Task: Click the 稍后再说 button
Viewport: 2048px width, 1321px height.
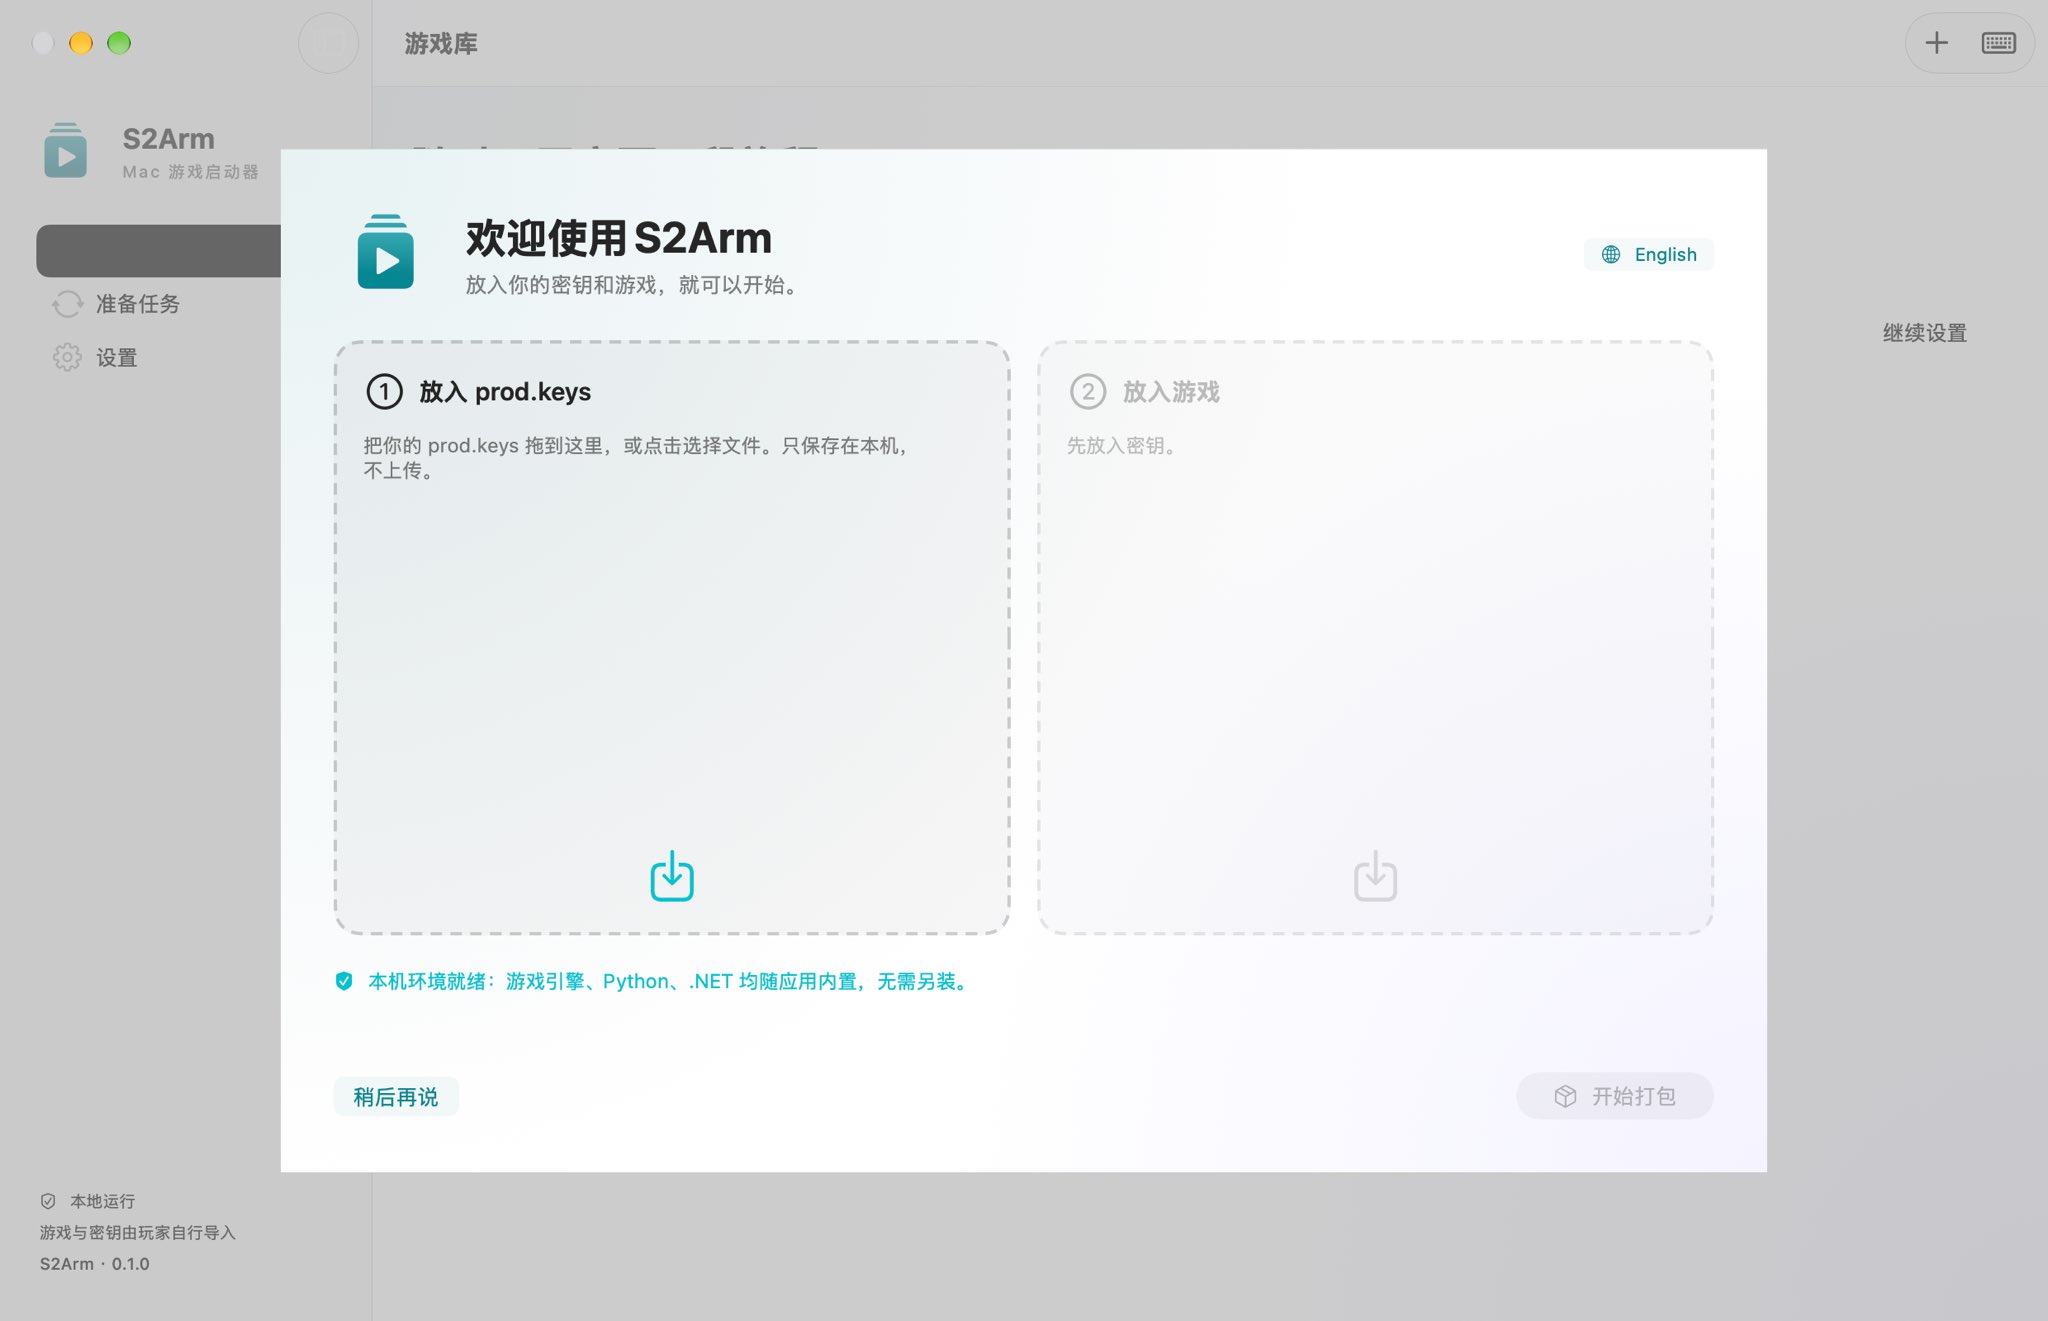Action: click(x=396, y=1097)
